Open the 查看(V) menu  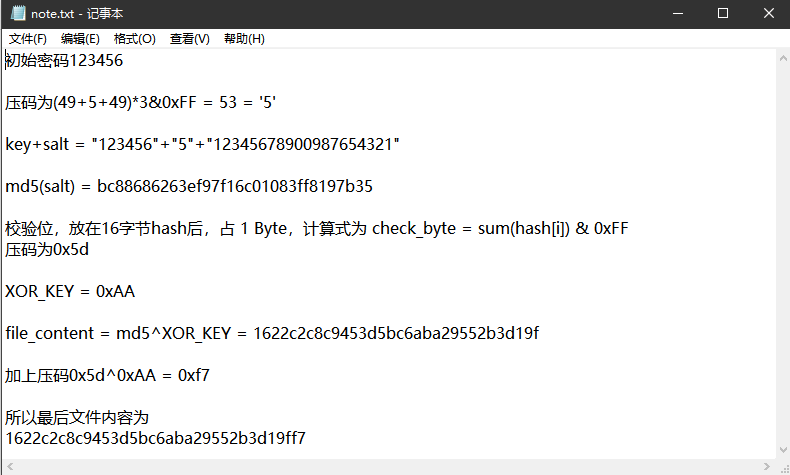189,39
